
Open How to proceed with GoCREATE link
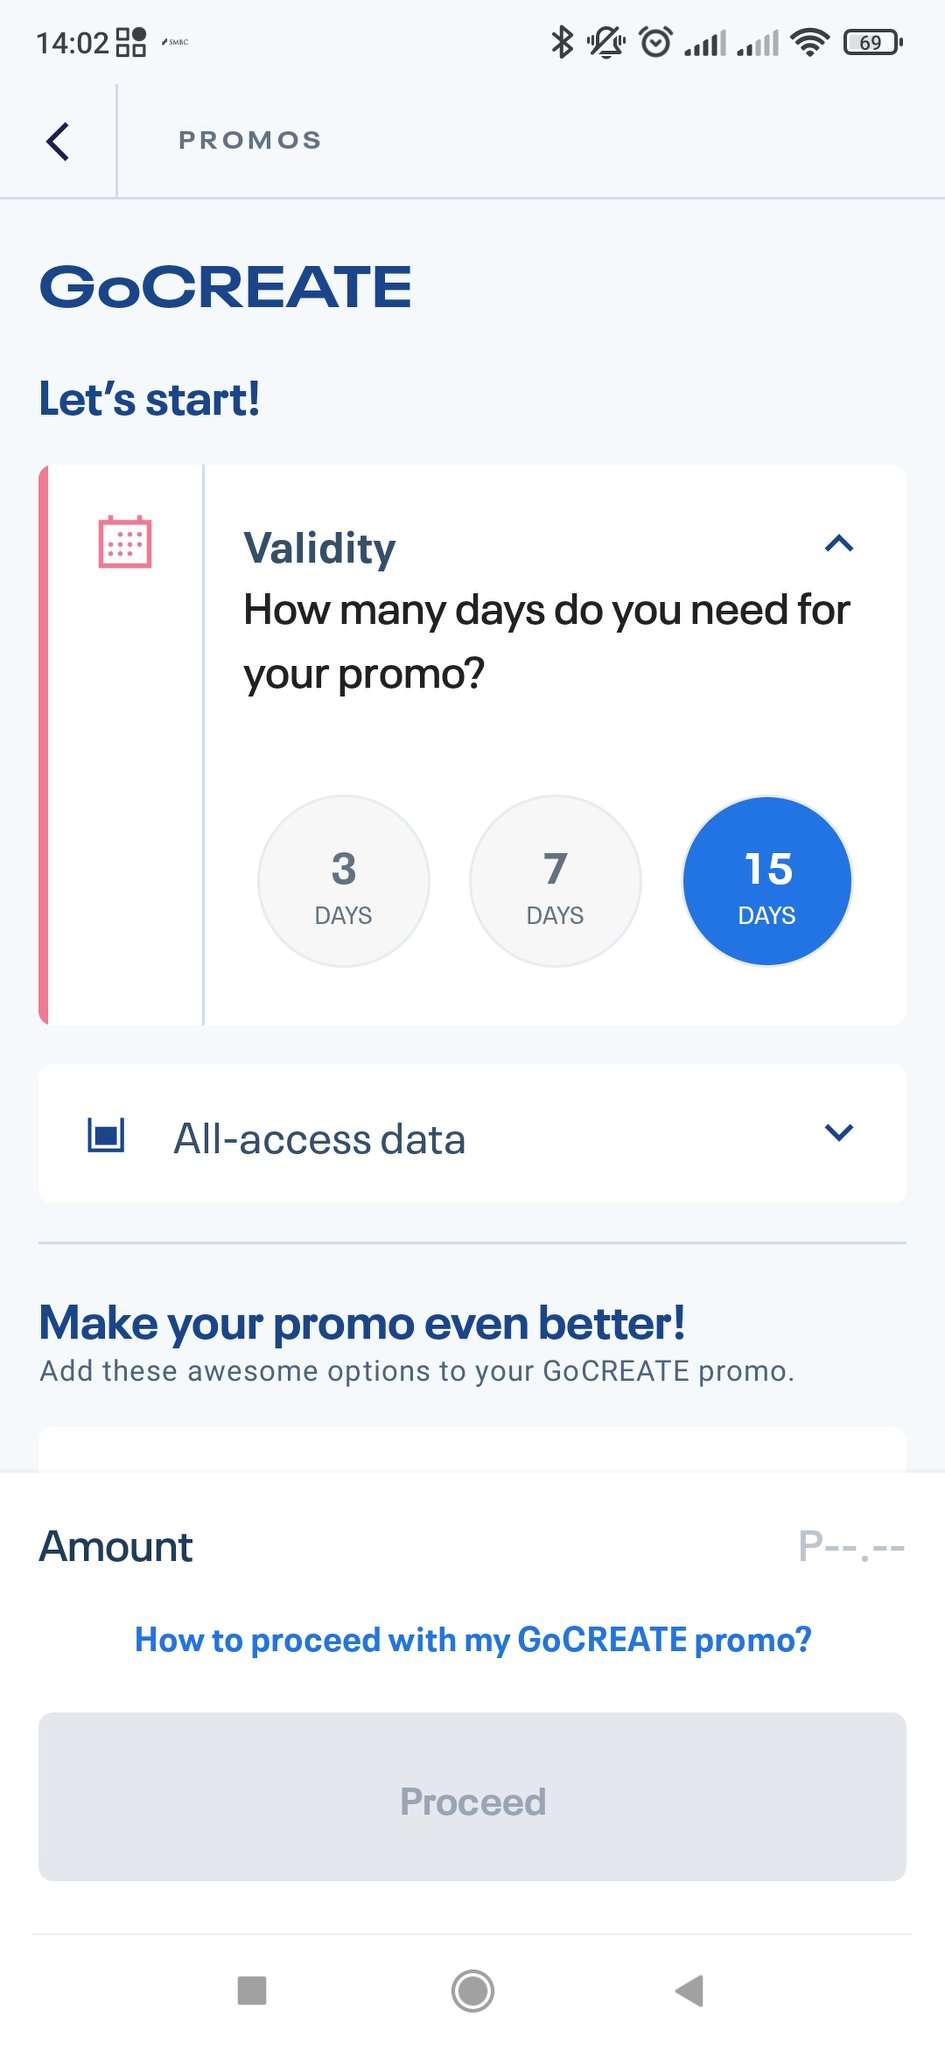(473, 1640)
